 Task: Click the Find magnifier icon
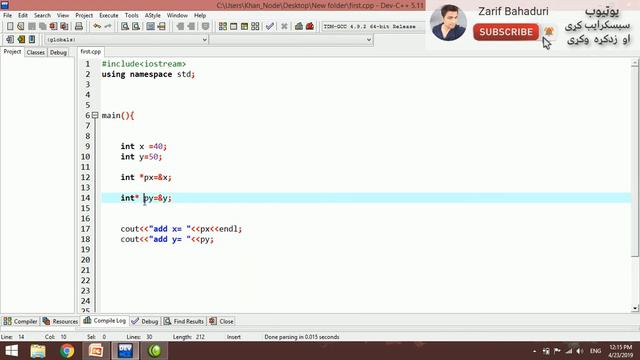(125, 27)
